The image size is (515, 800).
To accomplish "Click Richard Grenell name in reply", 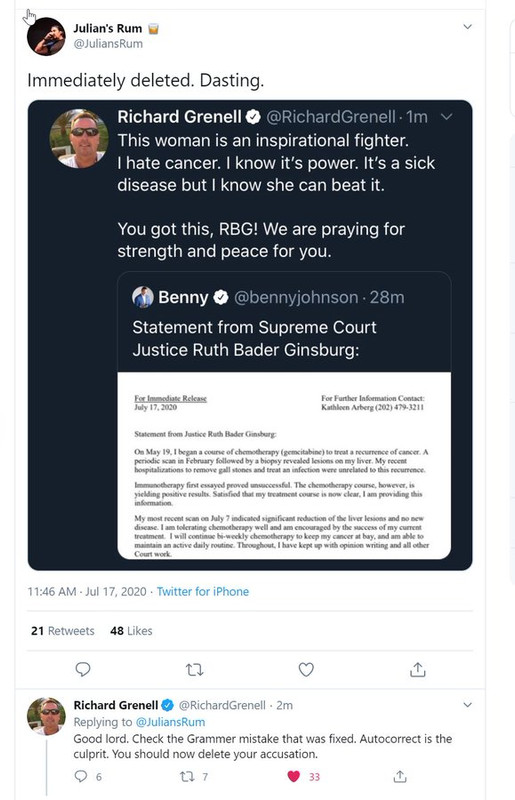I will tap(116, 705).
